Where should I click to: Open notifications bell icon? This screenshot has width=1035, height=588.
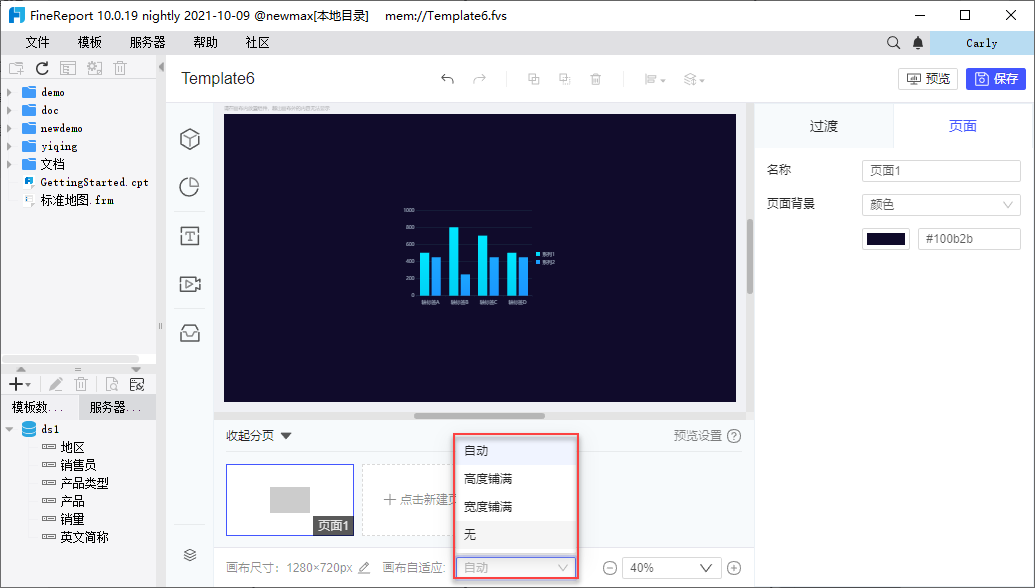(918, 43)
